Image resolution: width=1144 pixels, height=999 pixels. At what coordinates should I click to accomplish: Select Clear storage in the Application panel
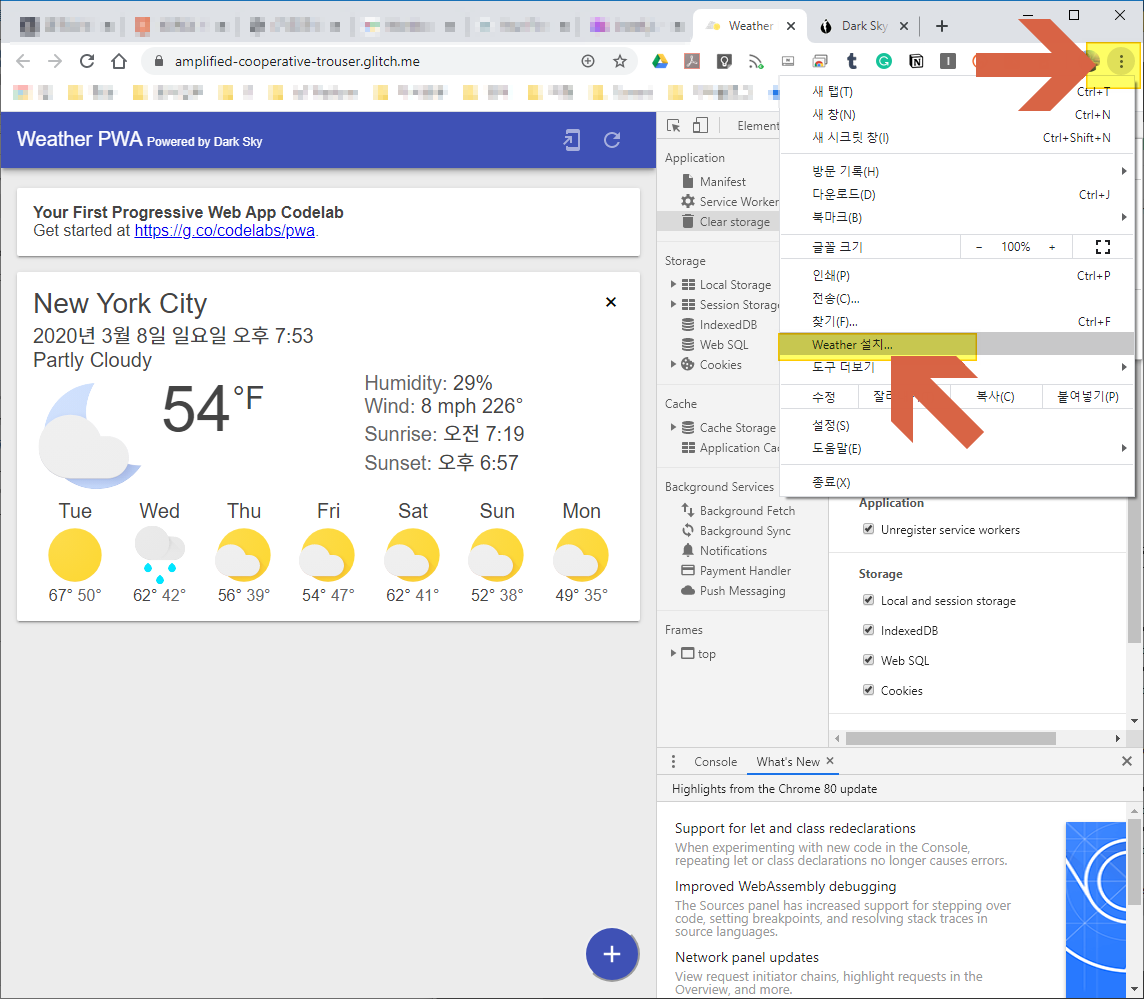(718, 222)
